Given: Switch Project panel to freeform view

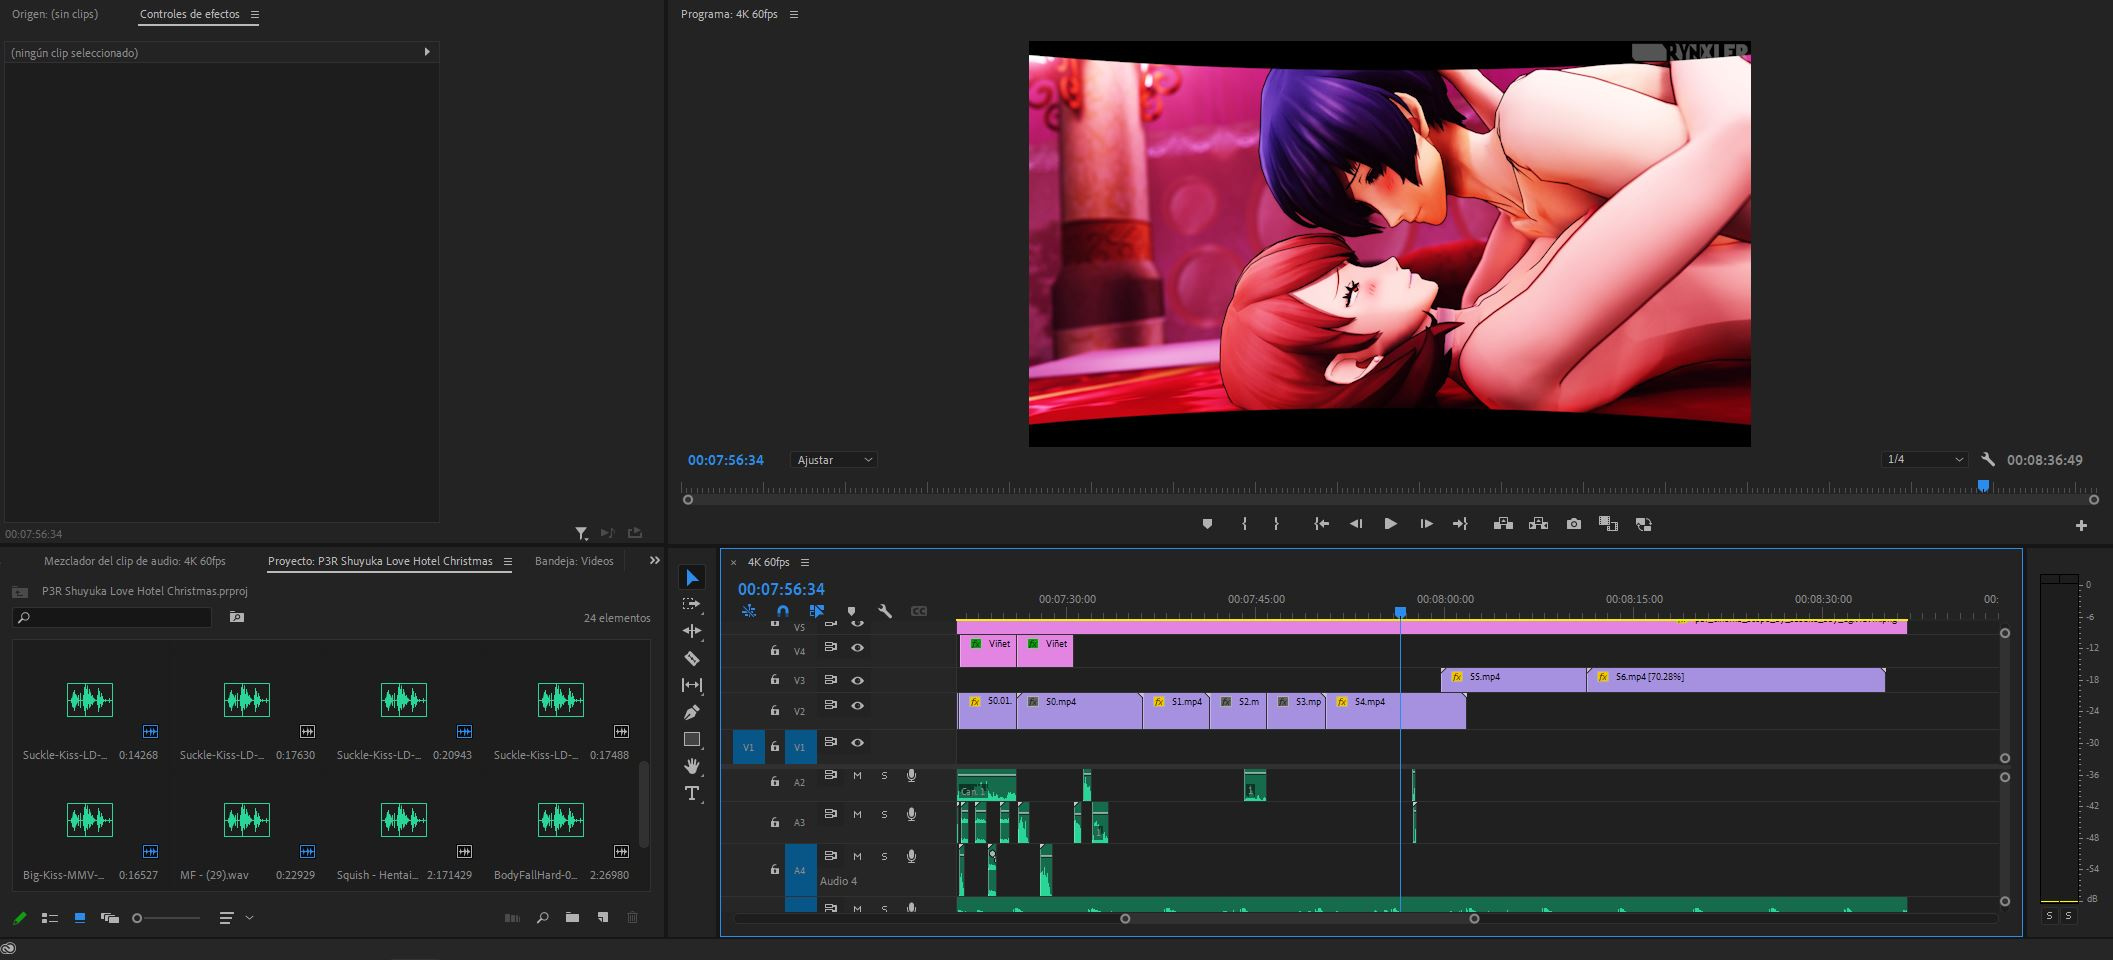Looking at the screenshot, I should 110,918.
